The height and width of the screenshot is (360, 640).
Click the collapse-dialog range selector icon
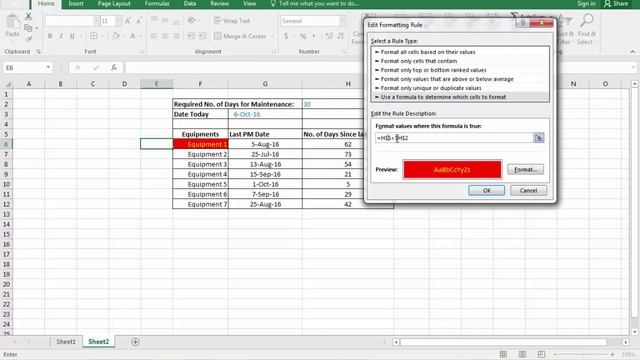[x=539, y=138]
